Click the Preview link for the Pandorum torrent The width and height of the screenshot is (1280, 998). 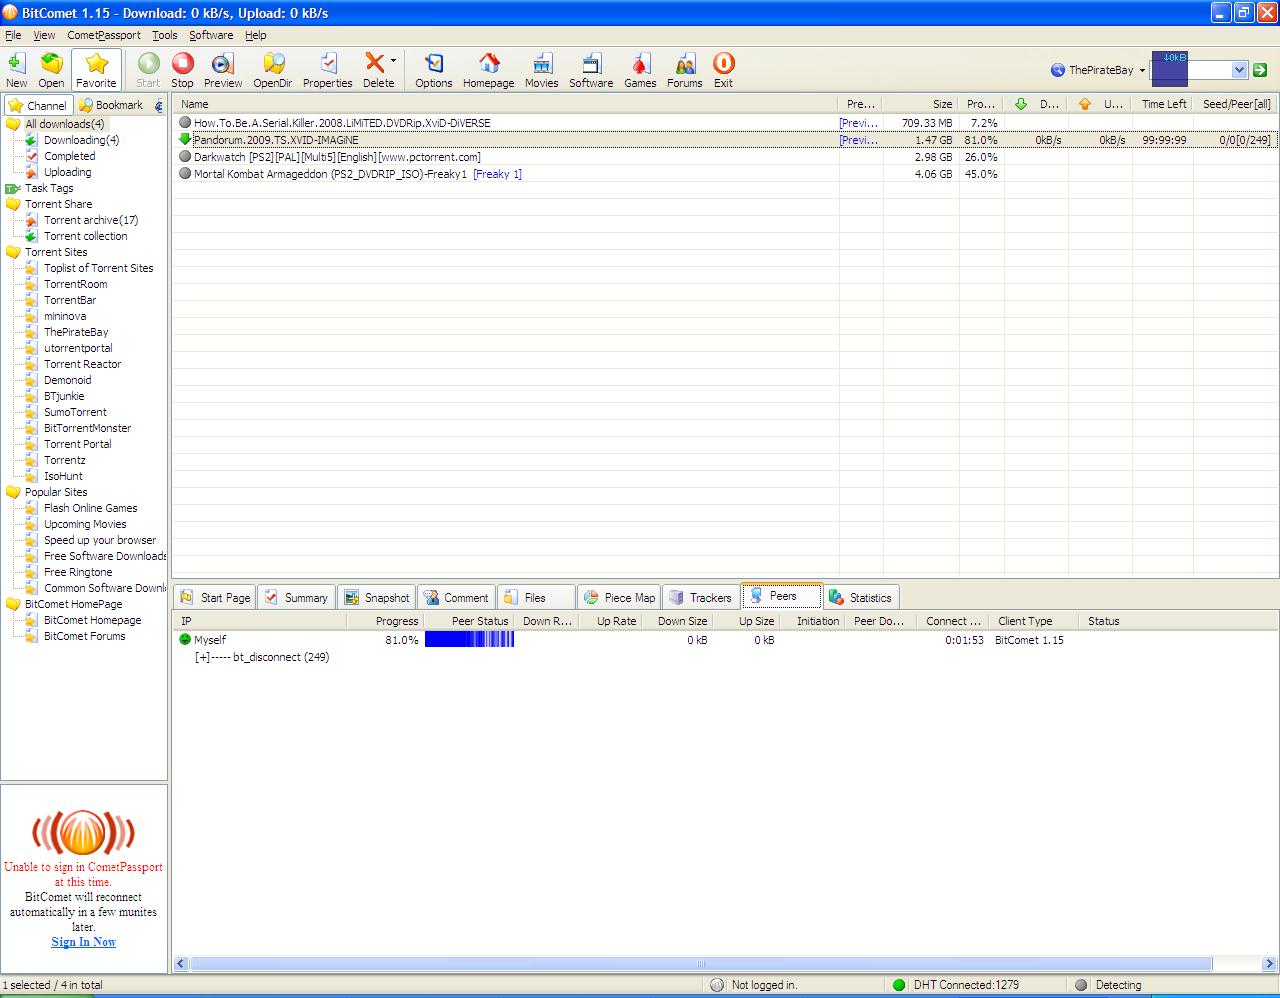[859, 140]
